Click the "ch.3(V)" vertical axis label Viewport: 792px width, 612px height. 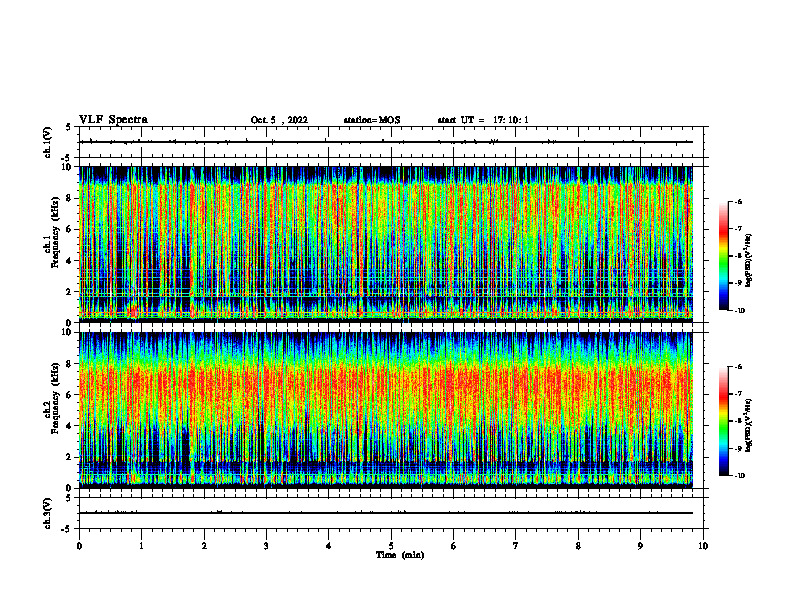48,513
